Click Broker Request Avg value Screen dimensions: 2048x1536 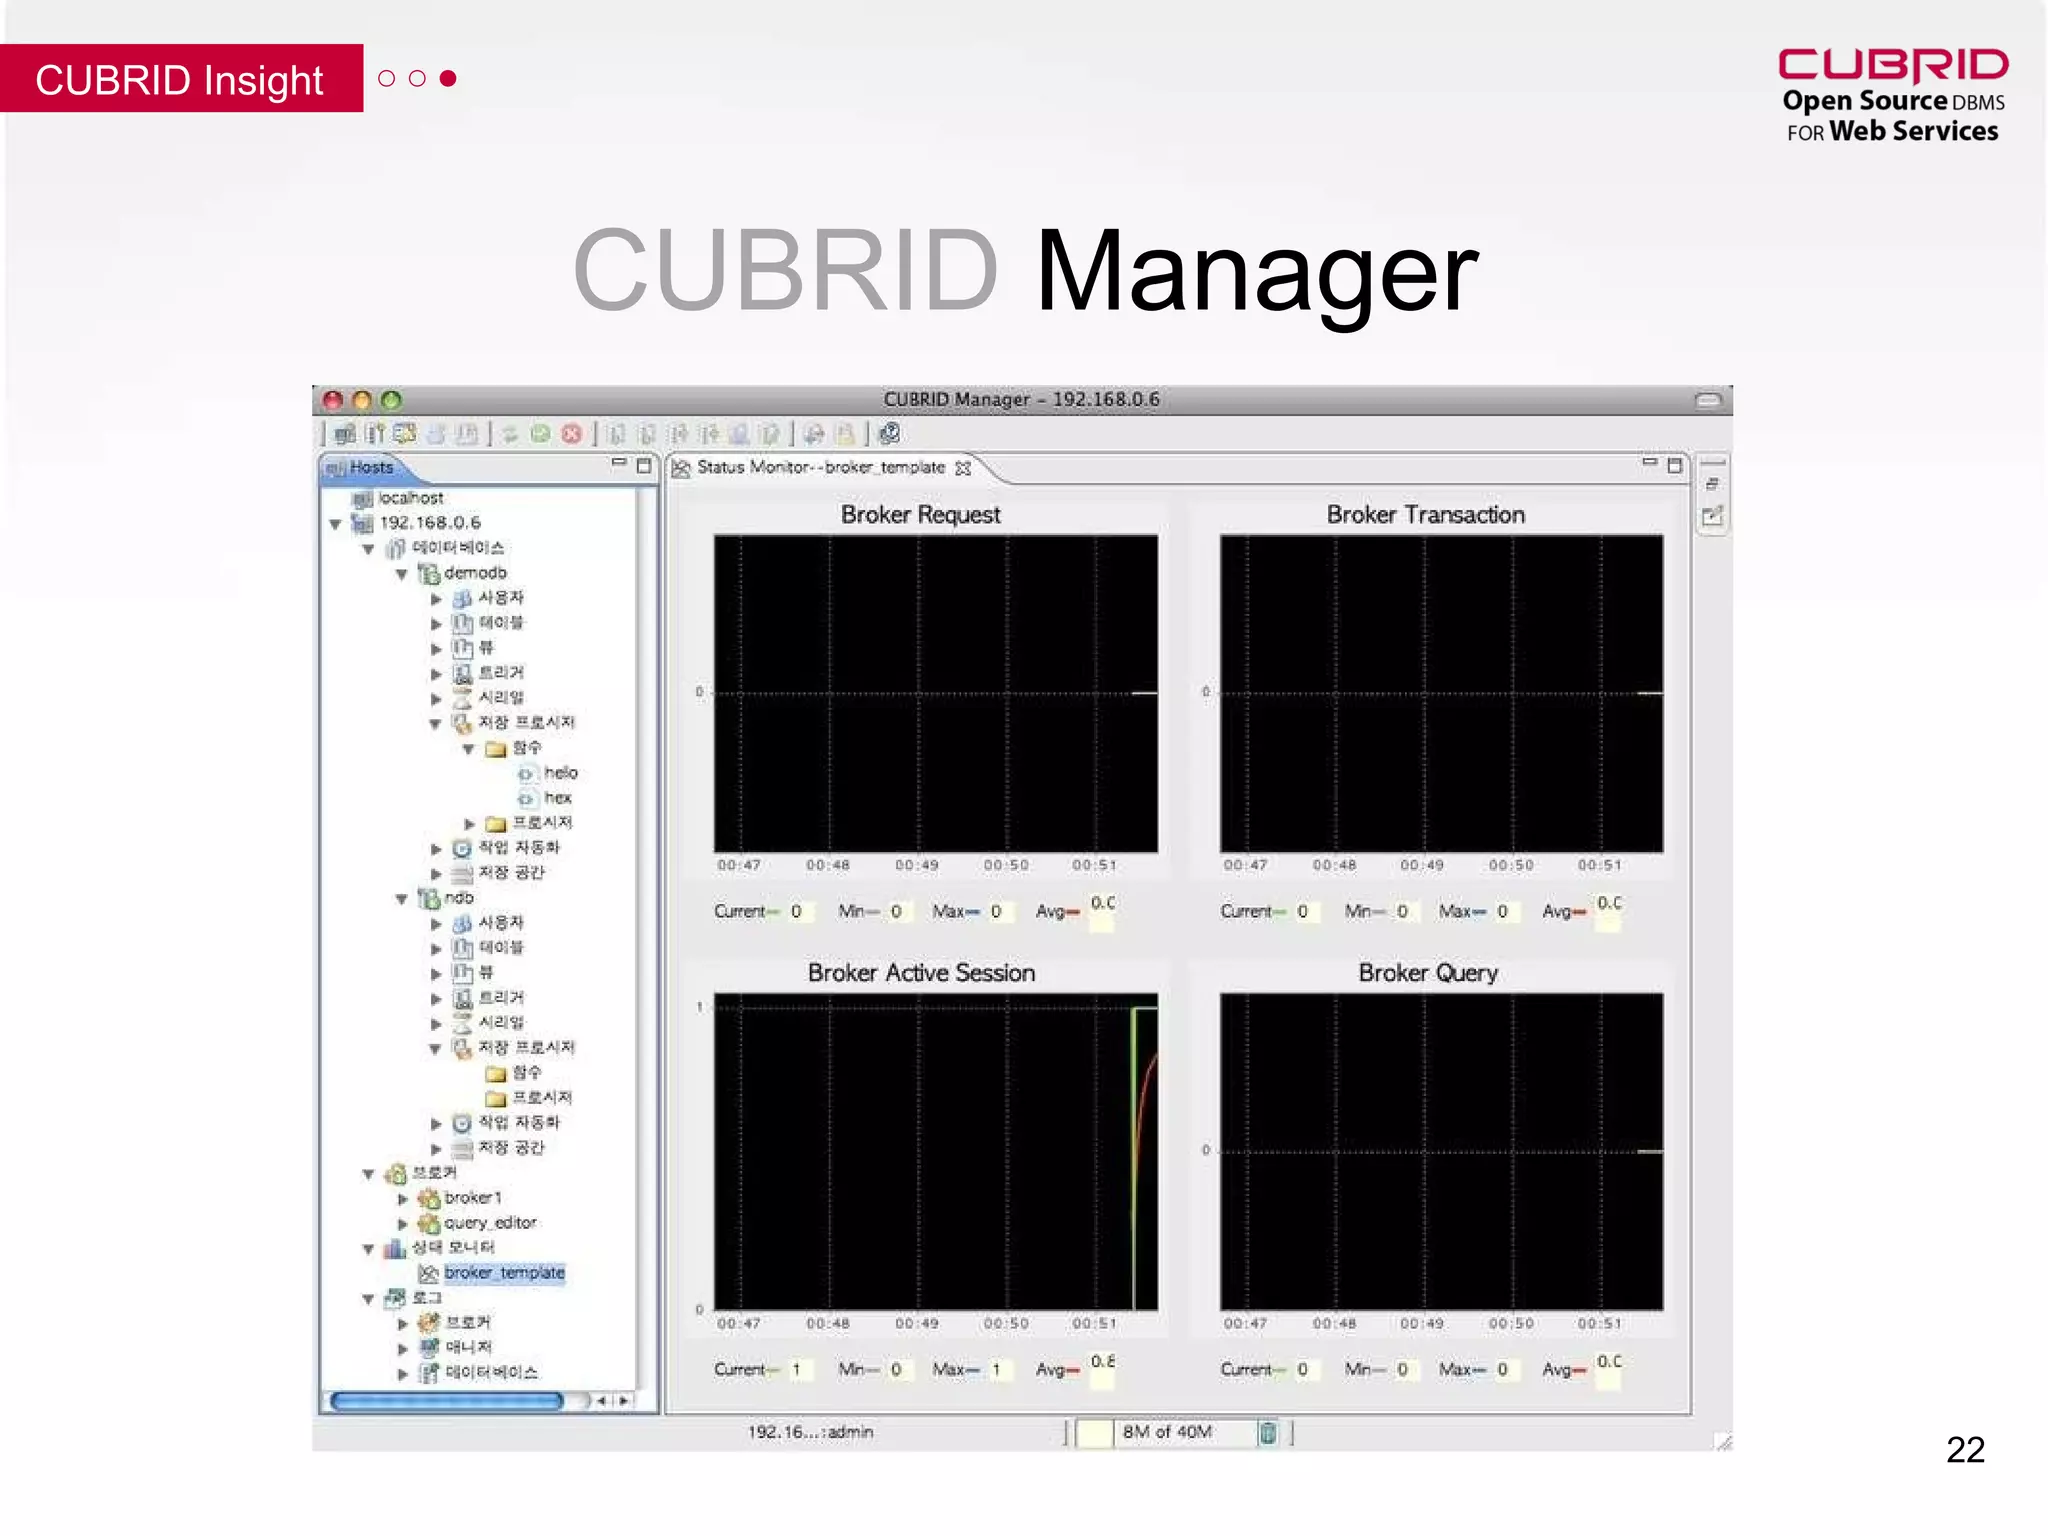coord(1102,911)
